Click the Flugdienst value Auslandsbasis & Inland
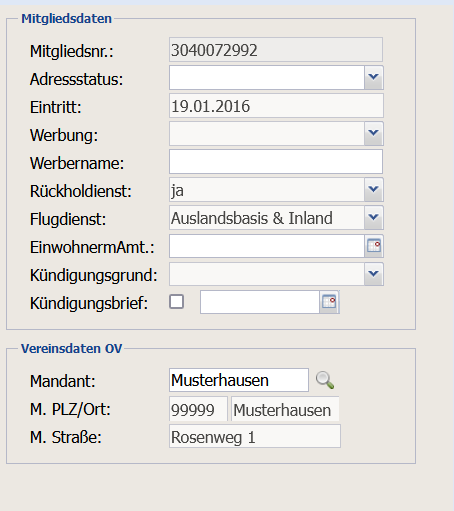Screen dimensions: 454x511 coord(252,218)
